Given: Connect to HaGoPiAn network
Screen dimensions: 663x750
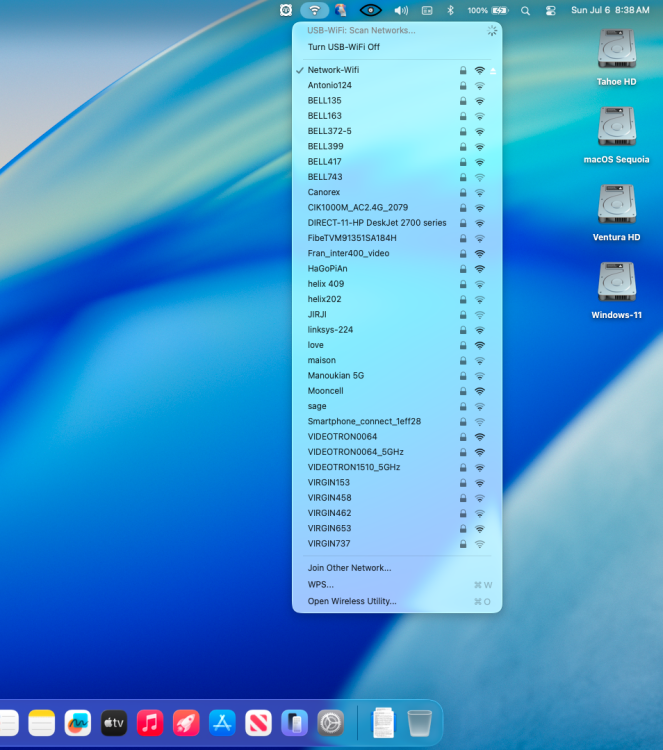Looking at the screenshot, I should click(397, 269).
